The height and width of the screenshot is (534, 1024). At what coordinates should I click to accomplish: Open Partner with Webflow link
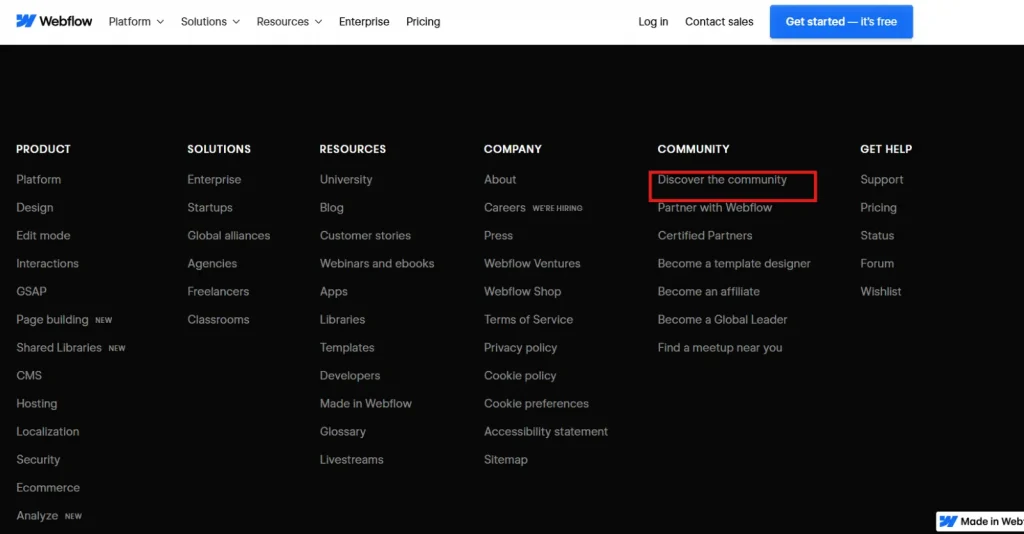point(714,208)
